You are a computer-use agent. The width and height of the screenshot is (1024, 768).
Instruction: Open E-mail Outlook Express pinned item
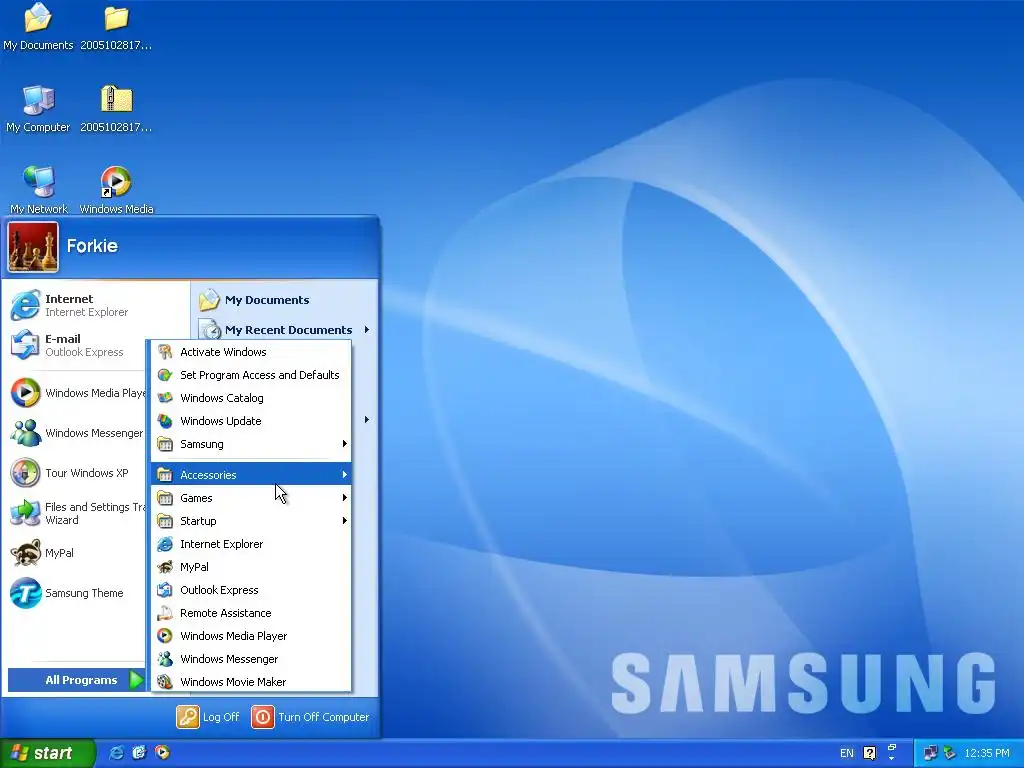tap(75, 345)
